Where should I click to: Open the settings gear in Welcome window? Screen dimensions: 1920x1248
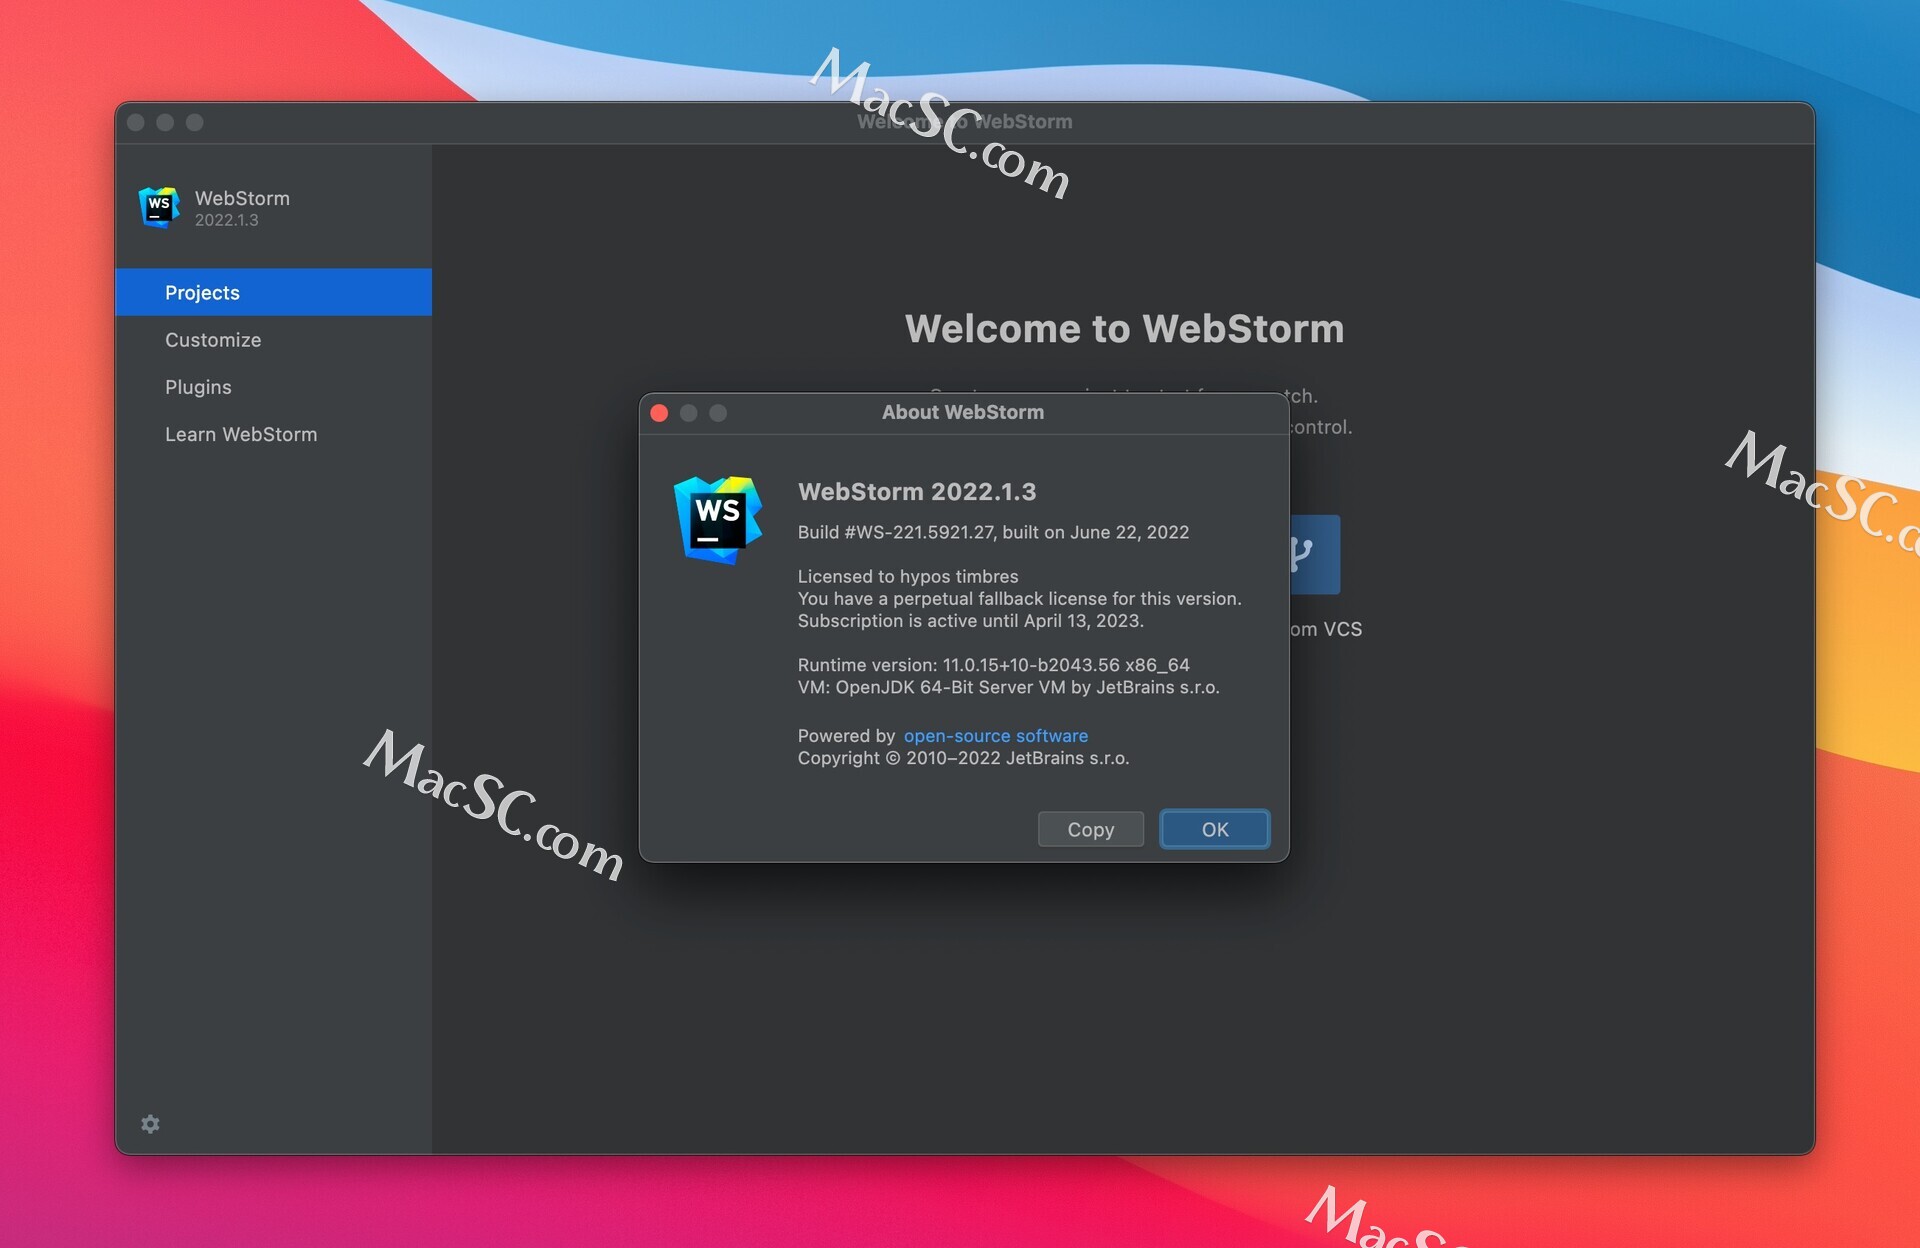(x=150, y=1124)
